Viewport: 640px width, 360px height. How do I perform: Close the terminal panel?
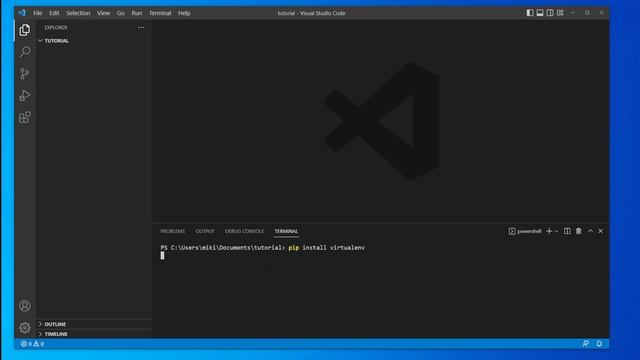(x=601, y=231)
